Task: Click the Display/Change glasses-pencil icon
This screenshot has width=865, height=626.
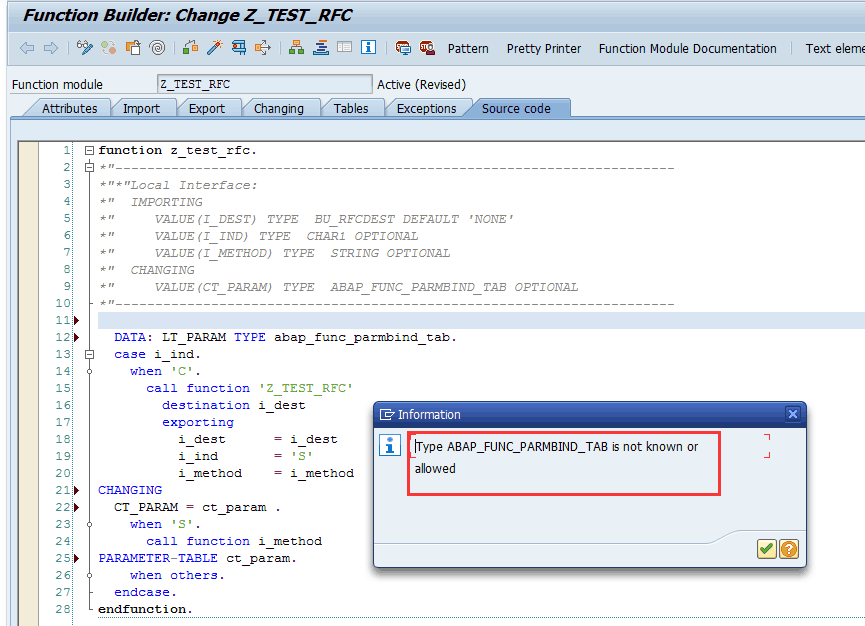Action: (x=85, y=48)
